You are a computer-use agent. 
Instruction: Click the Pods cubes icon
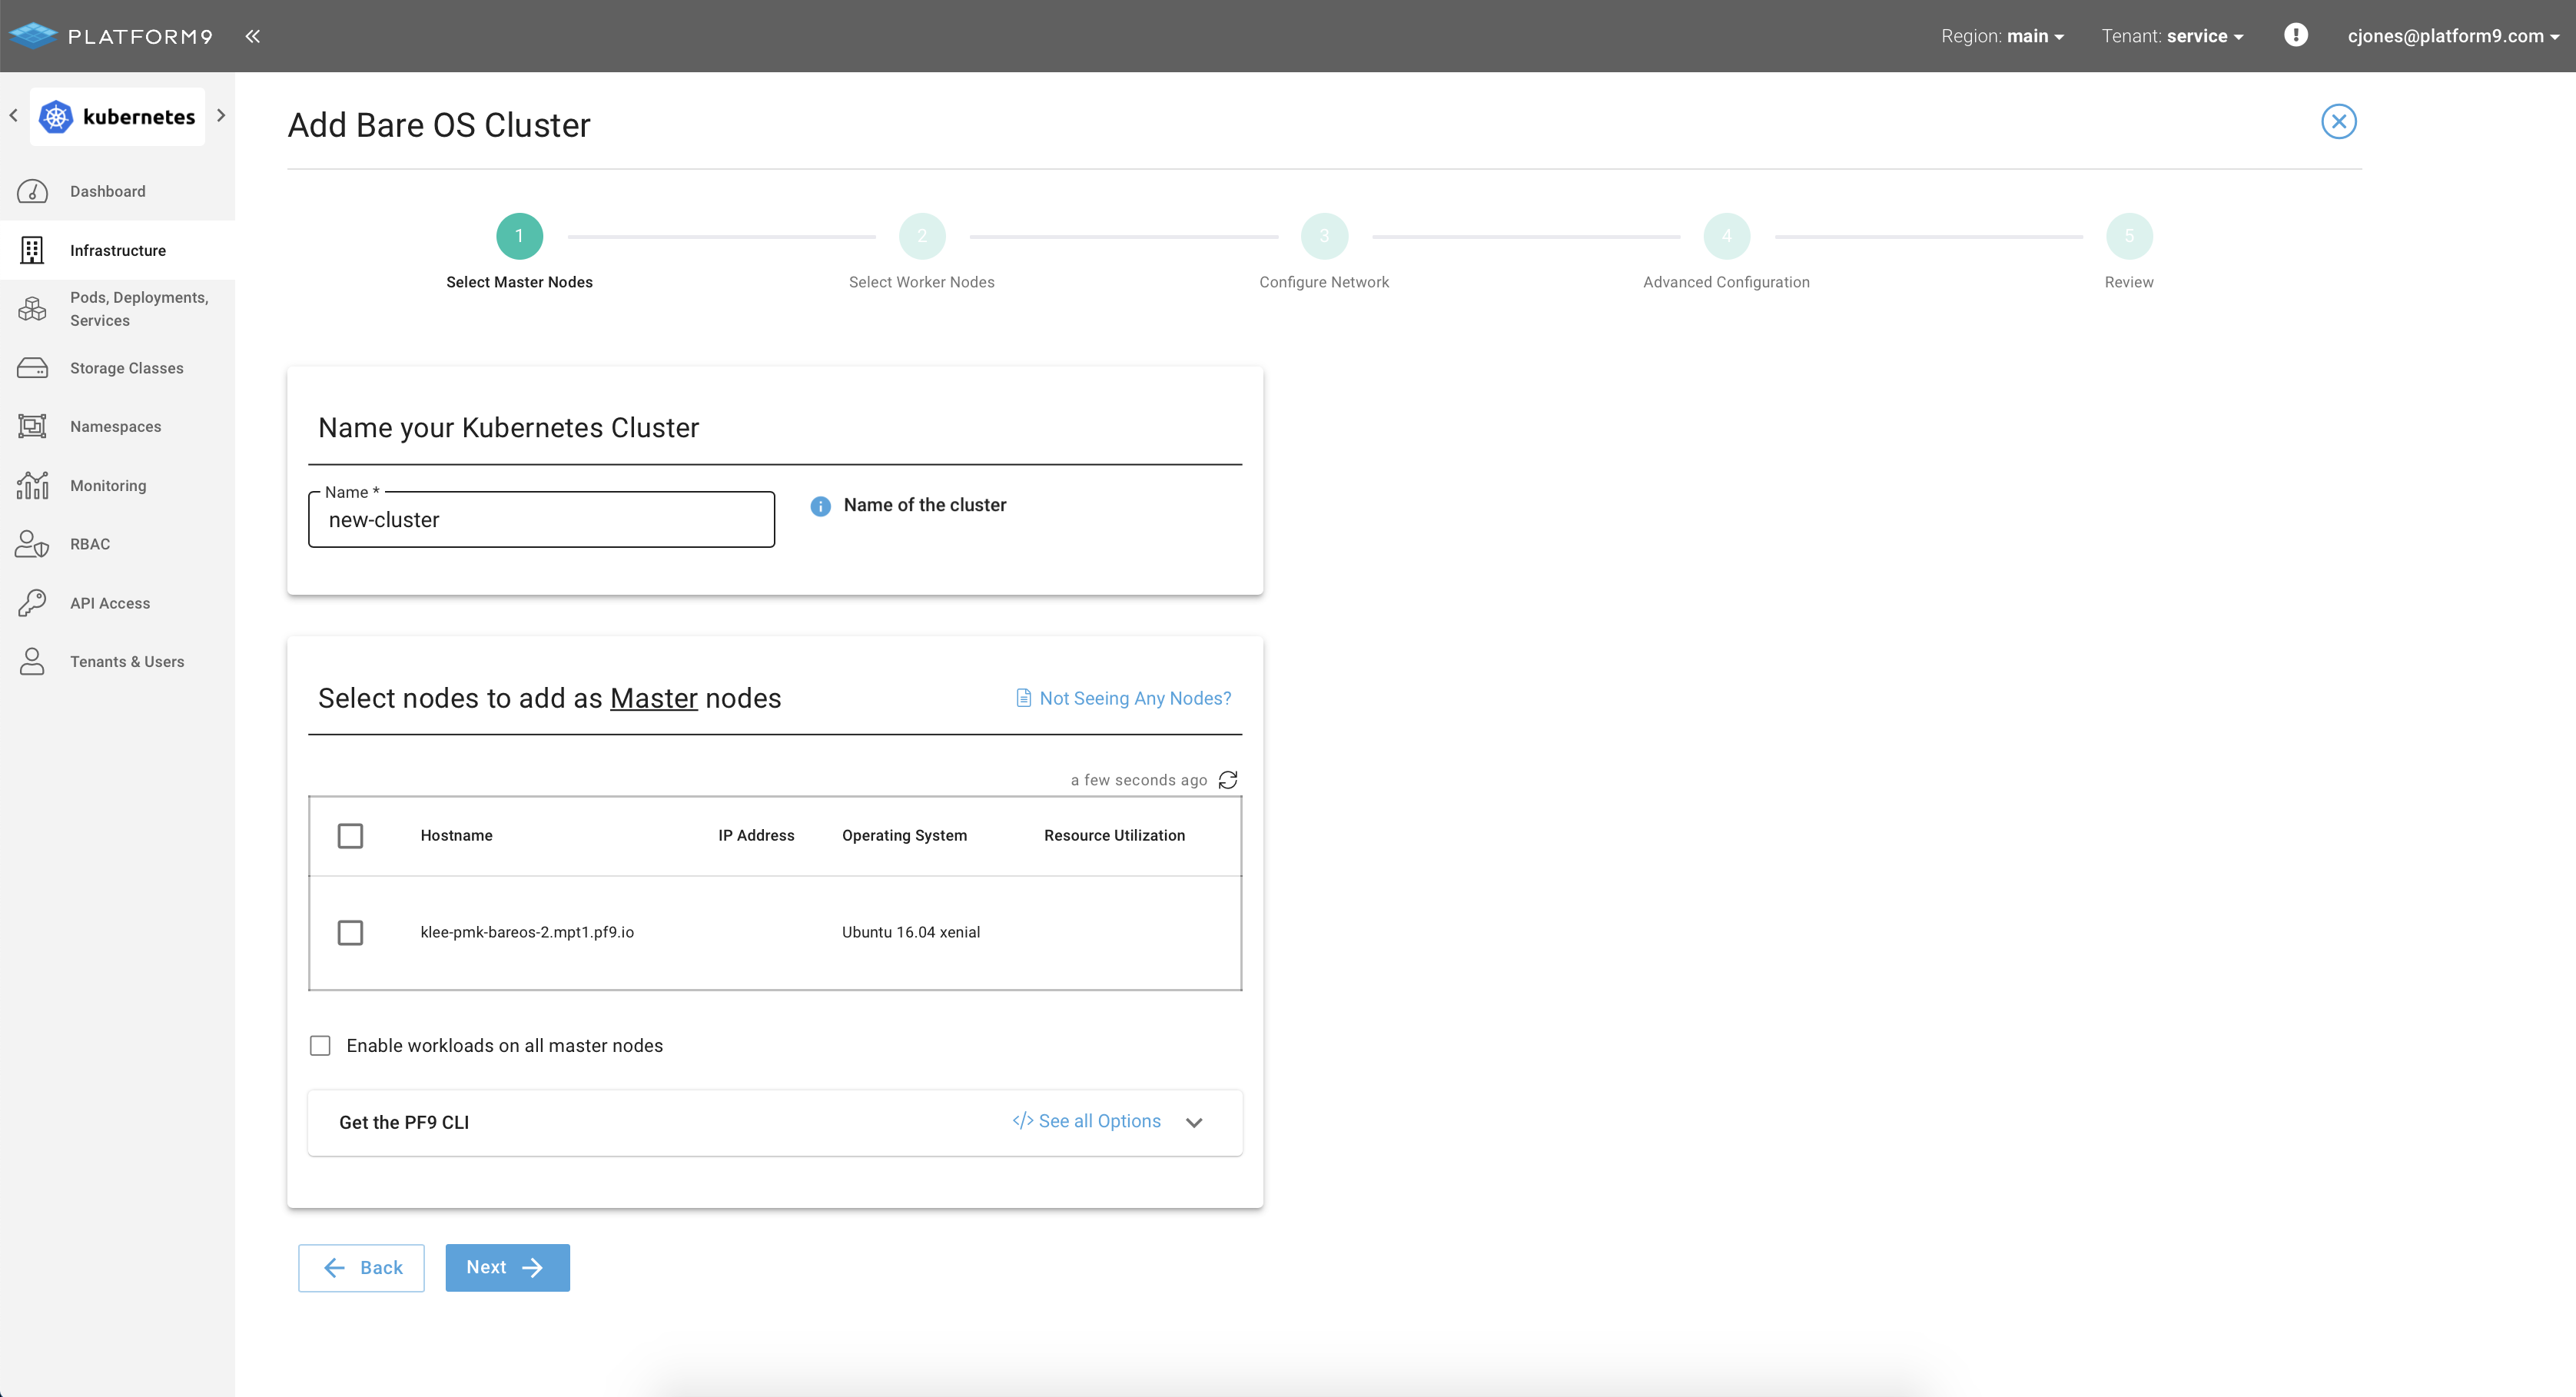(32, 309)
